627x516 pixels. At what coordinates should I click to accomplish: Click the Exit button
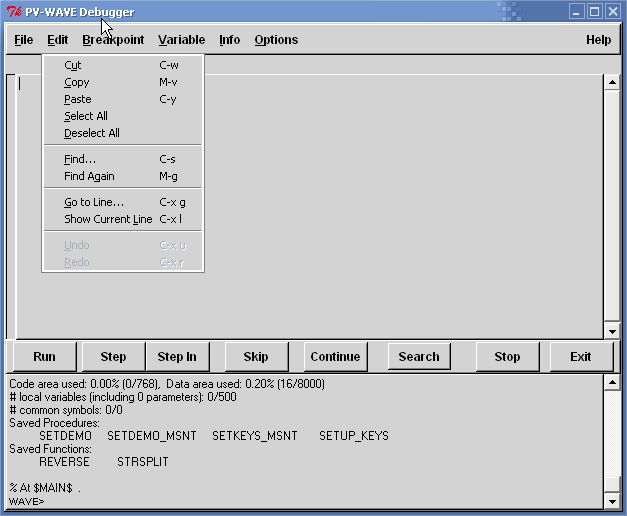tap(581, 356)
